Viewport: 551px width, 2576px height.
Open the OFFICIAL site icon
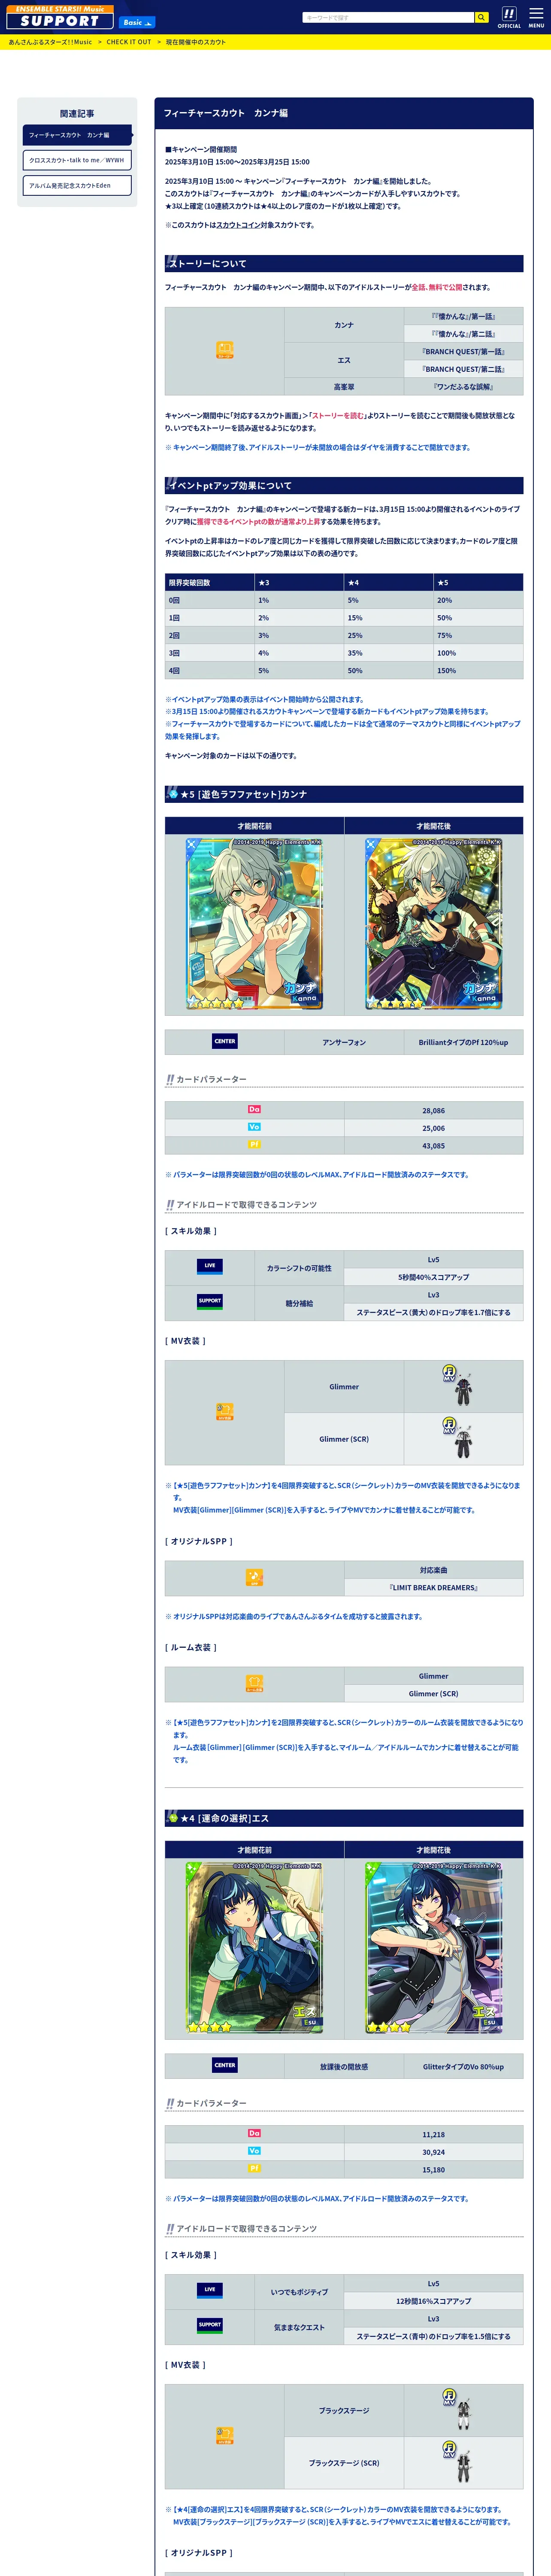509,17
